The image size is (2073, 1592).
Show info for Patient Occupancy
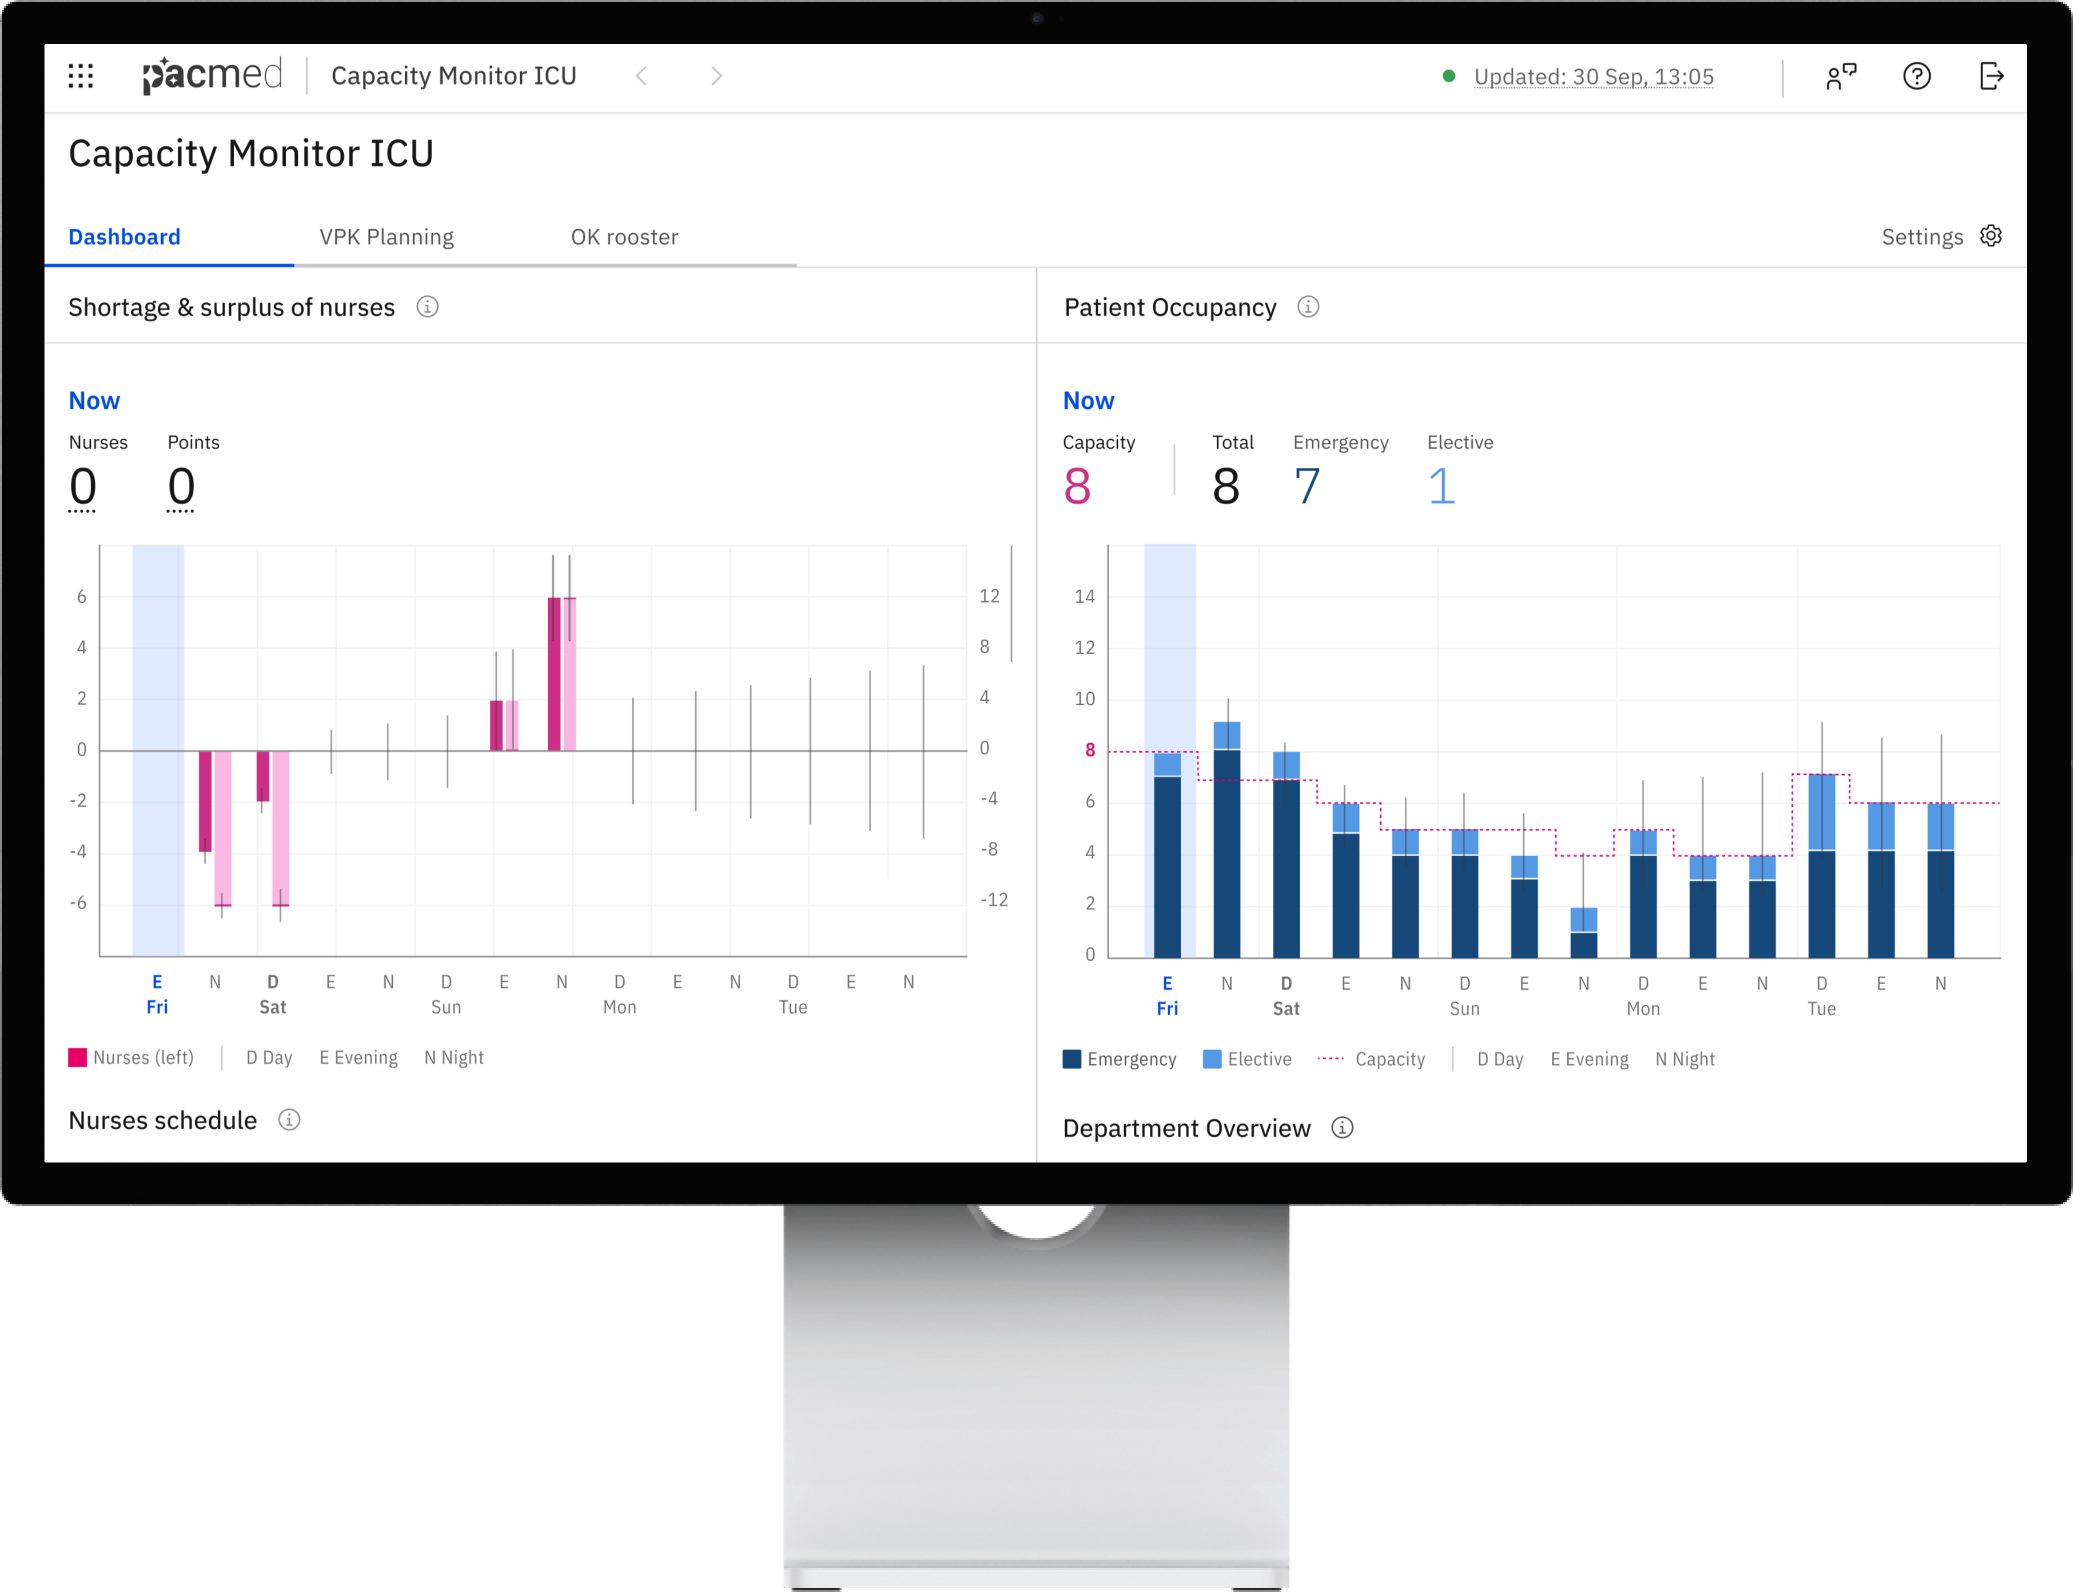click(1308, 307)
